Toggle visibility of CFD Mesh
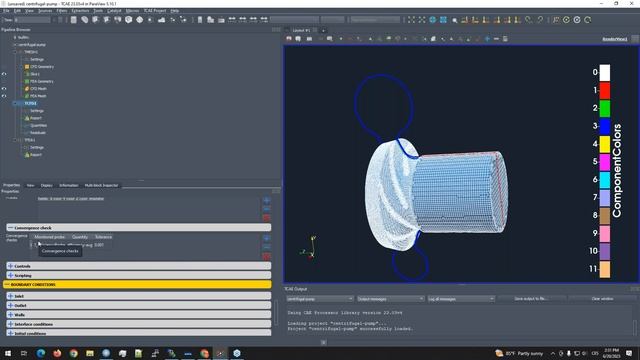This screenshot has width=640, height=360. point(4,89)
